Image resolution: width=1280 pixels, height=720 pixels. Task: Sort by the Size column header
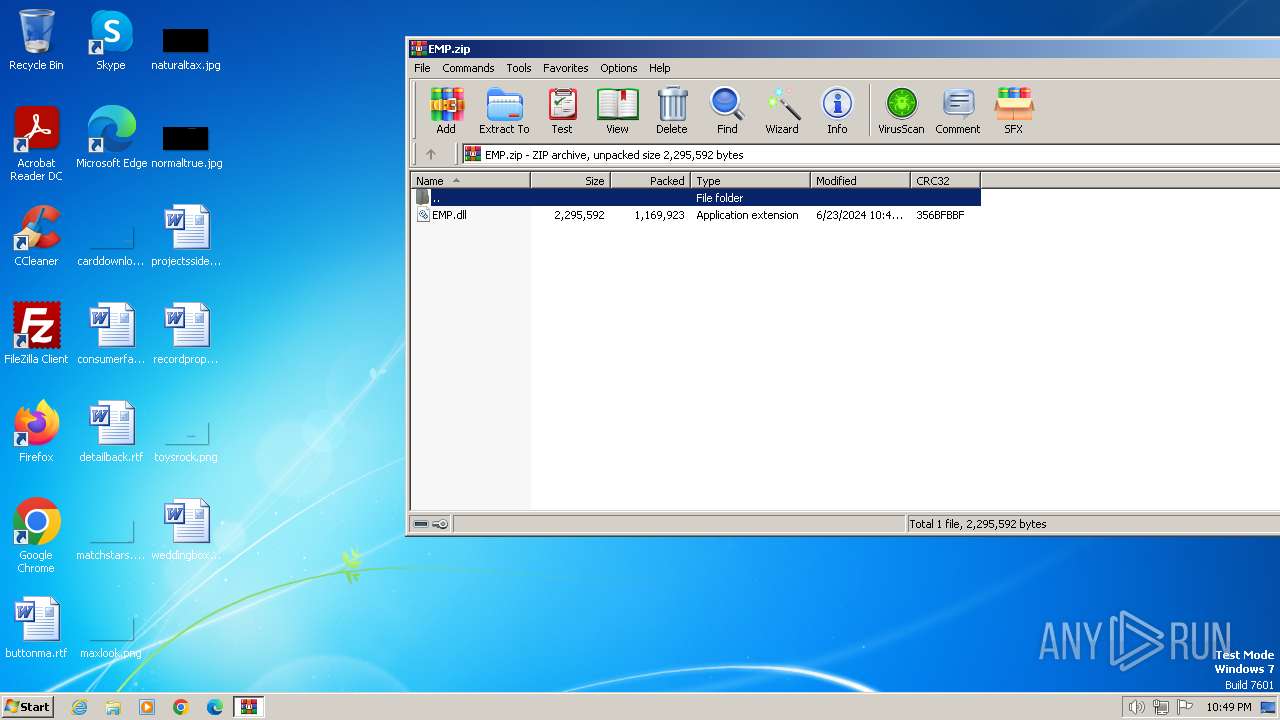[570, 181]
